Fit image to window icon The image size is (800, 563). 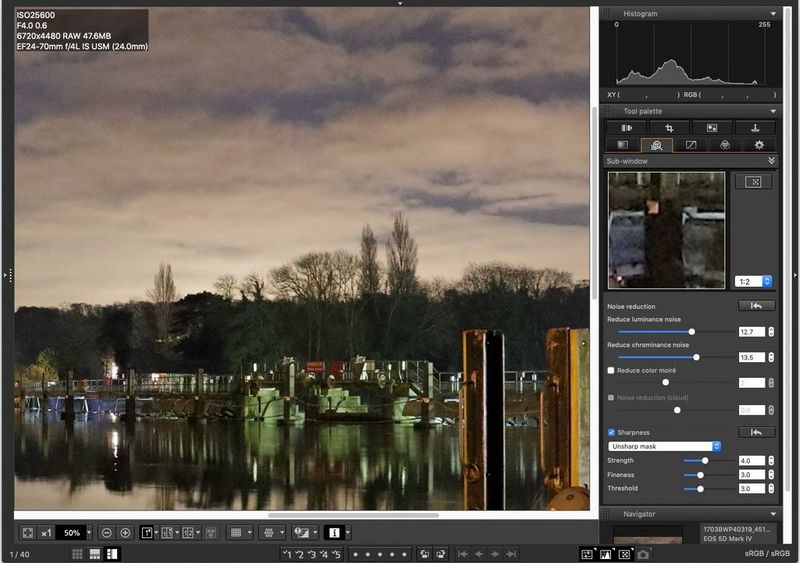tap(28, 533)
